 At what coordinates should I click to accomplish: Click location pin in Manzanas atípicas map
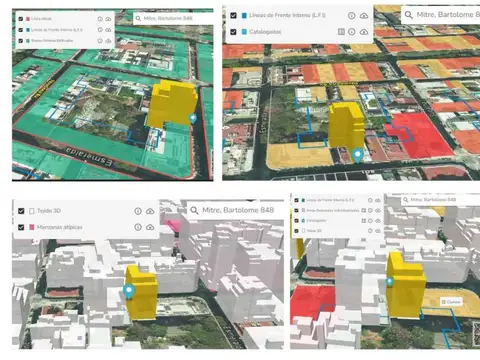pos(129,291)
